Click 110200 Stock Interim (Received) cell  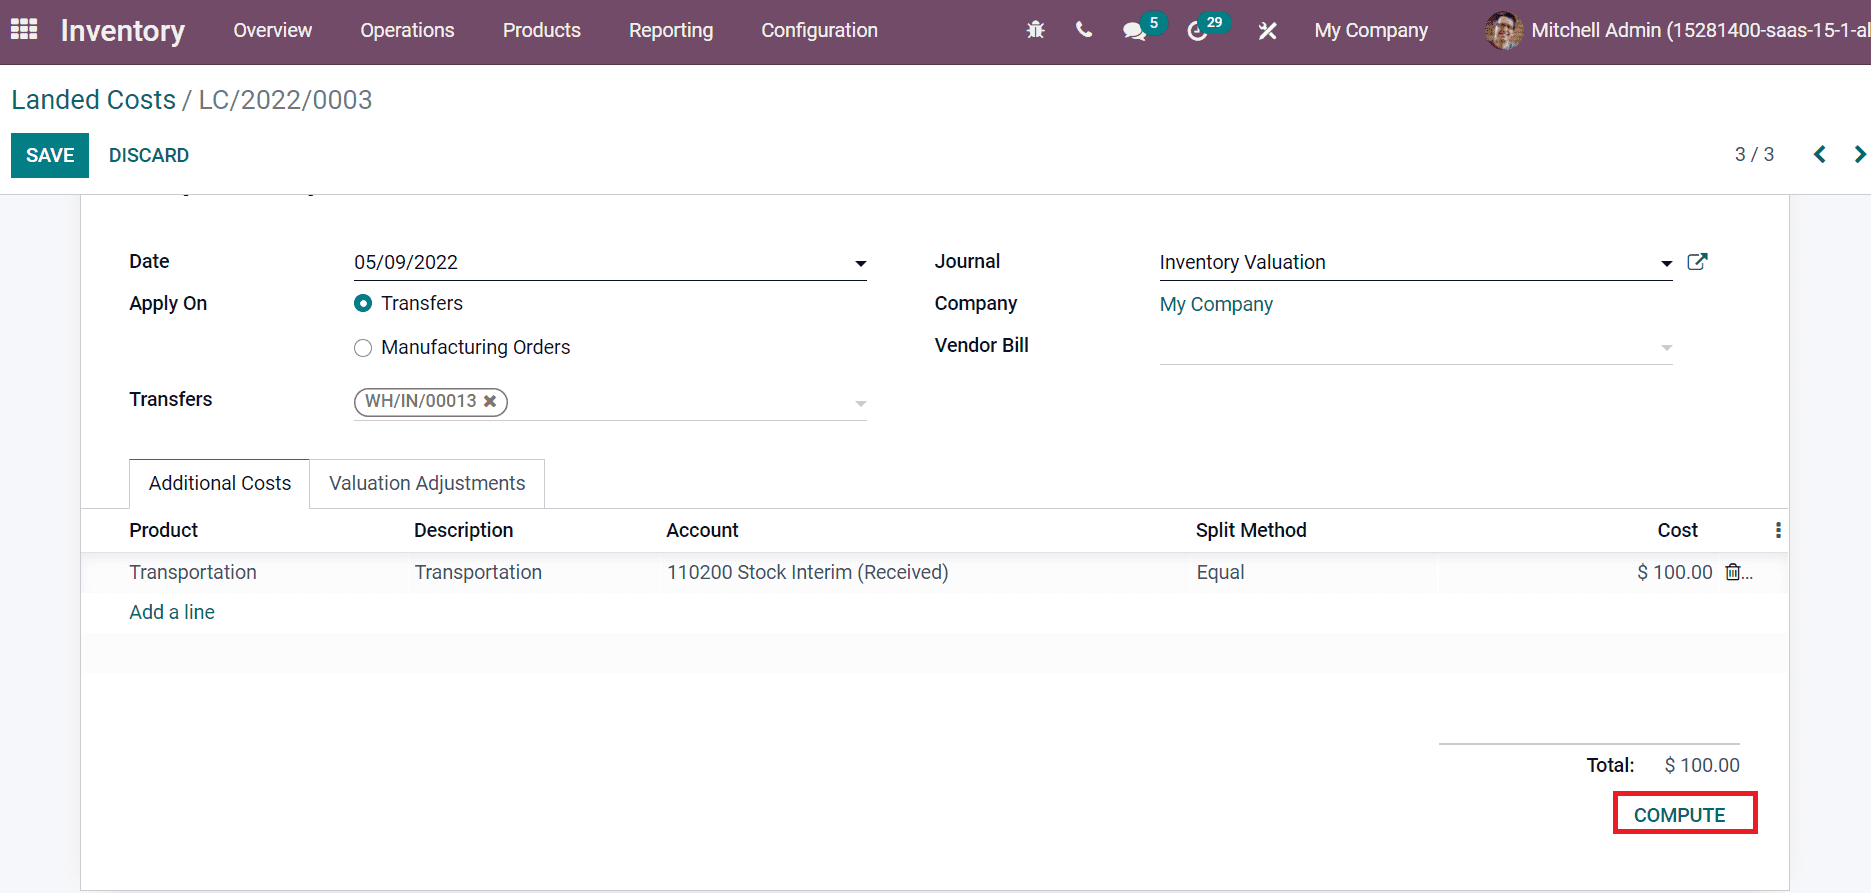click(808, 572)
